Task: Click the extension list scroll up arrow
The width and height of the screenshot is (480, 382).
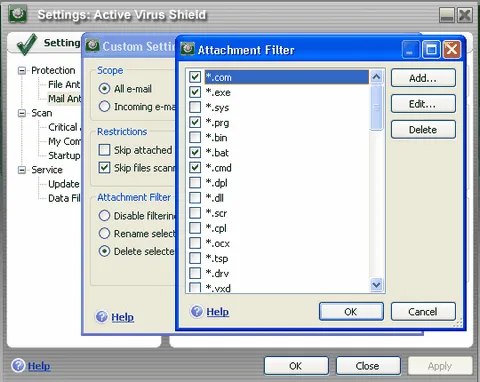Action: pyautogui.click(x=376, y=77)
